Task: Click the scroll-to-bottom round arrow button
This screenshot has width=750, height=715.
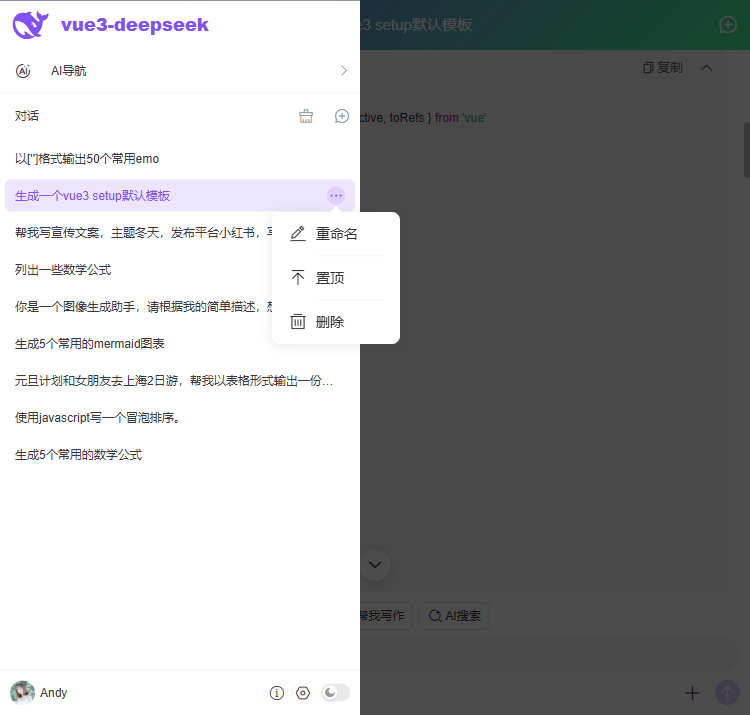Action: pyautogui.click(x=375, y=565)
